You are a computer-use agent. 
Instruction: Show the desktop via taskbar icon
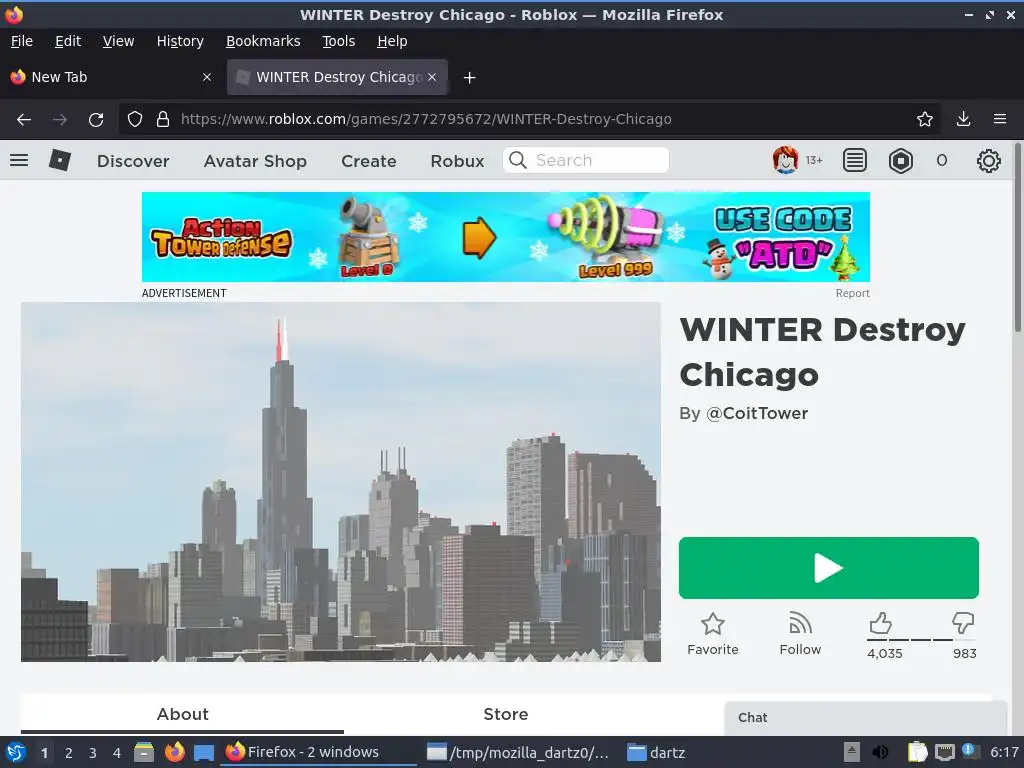(x=204, y=752)
